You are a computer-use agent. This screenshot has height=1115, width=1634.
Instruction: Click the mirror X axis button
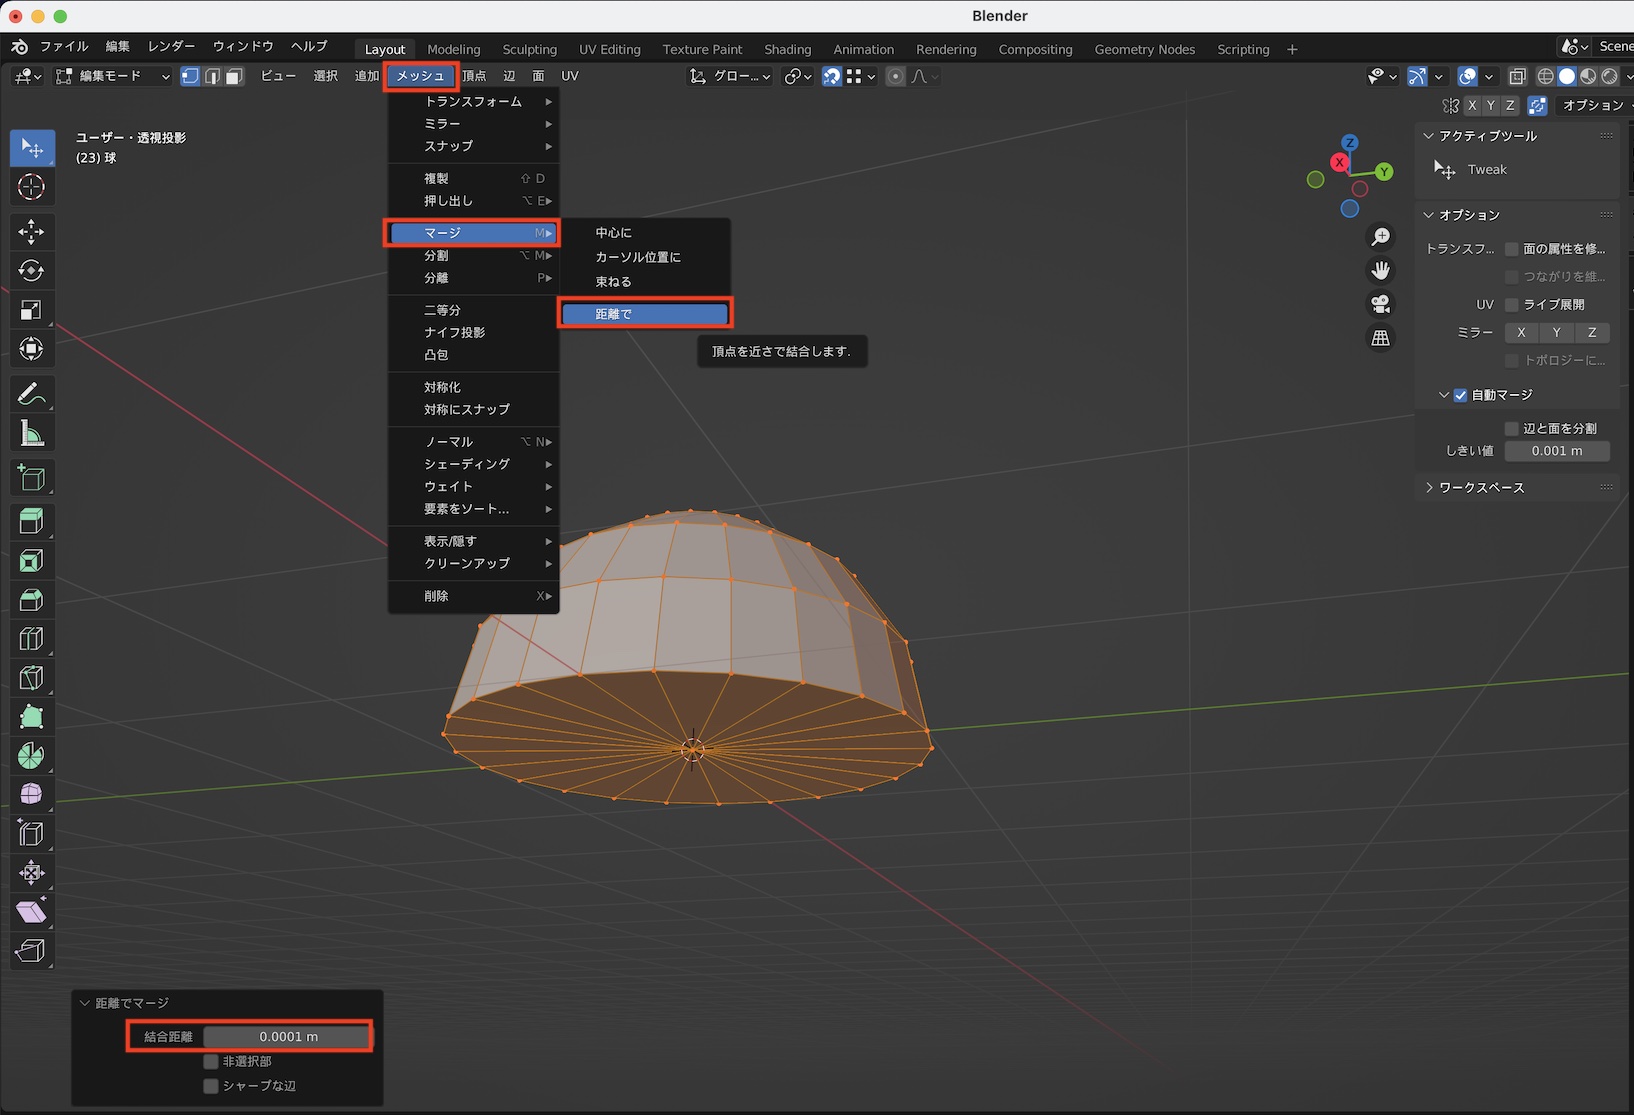click(1521, 332)
